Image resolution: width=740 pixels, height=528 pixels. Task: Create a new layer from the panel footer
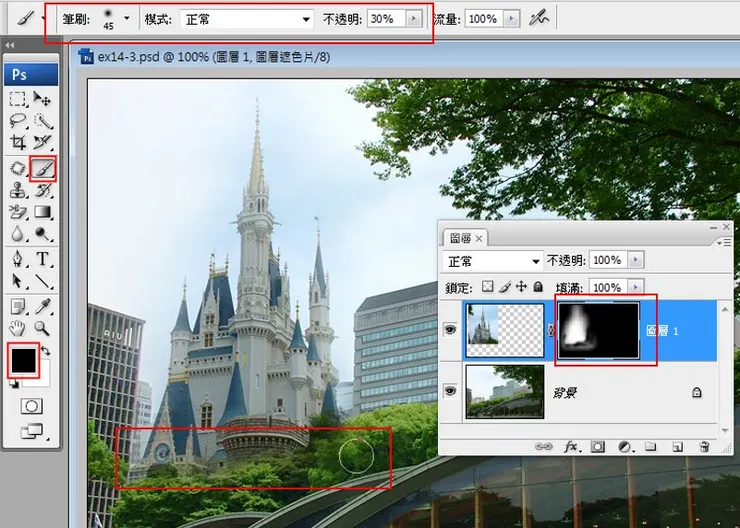(676, 446)
